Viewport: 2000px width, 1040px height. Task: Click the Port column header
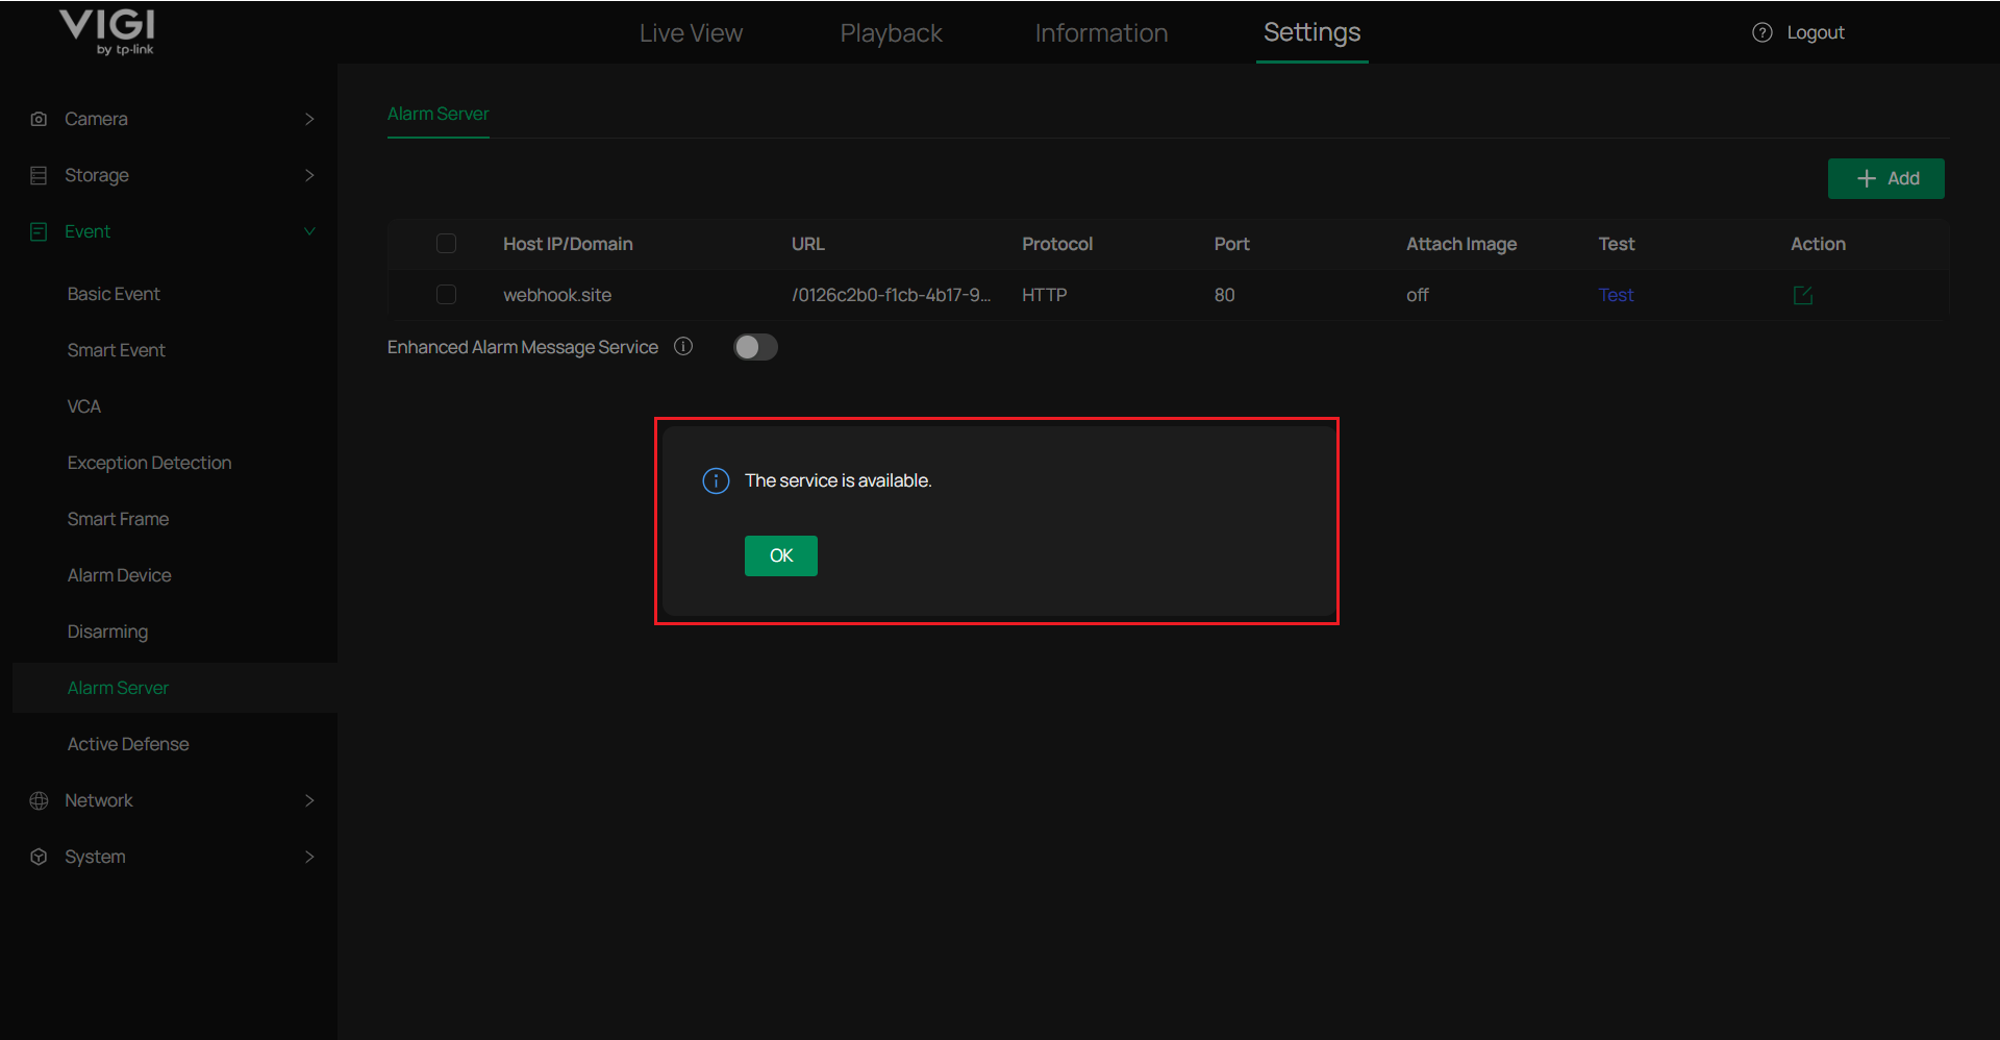click(1232, 244)
